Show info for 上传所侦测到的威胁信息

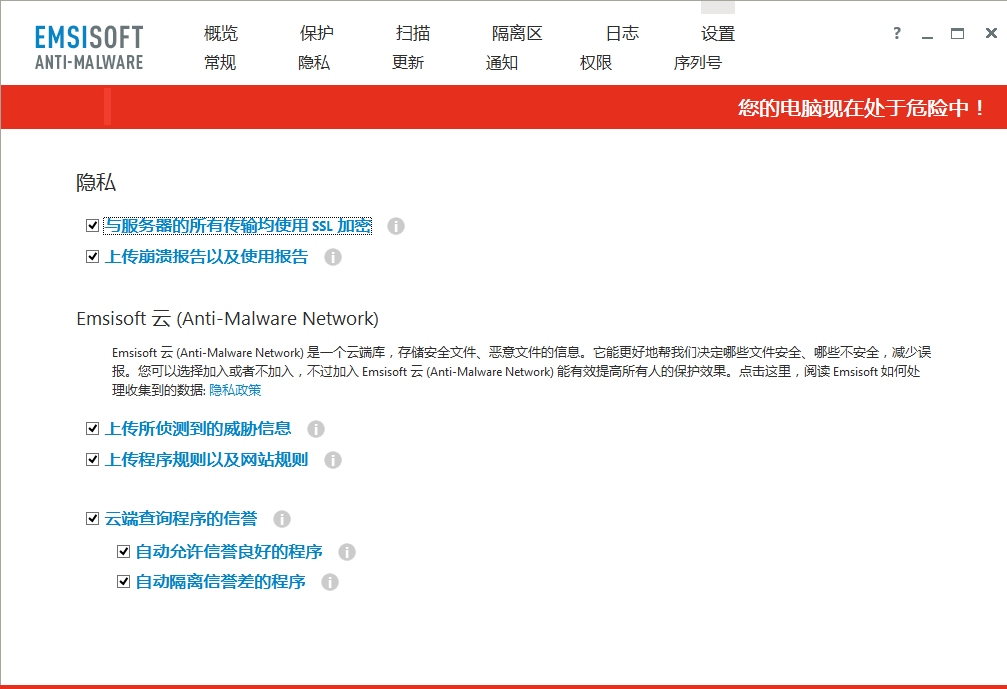[x=316, y=429]
